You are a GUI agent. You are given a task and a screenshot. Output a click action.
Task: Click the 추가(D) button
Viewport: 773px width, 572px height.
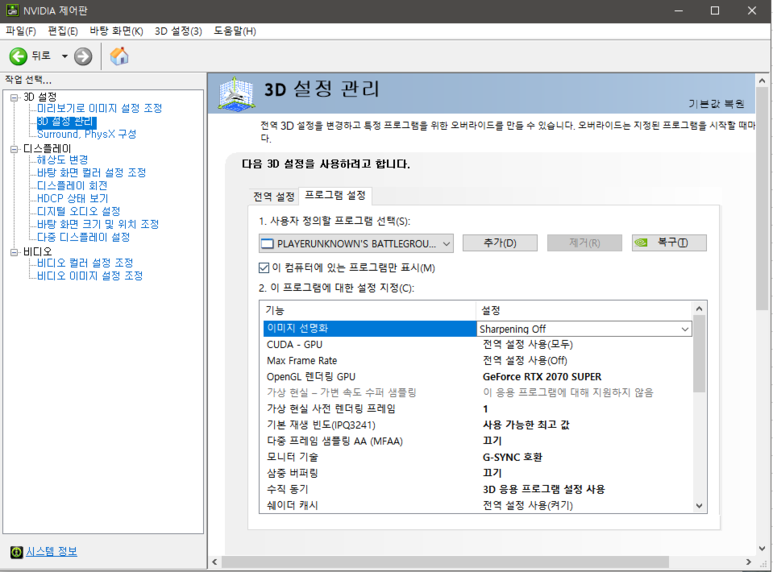click(500, 243)
